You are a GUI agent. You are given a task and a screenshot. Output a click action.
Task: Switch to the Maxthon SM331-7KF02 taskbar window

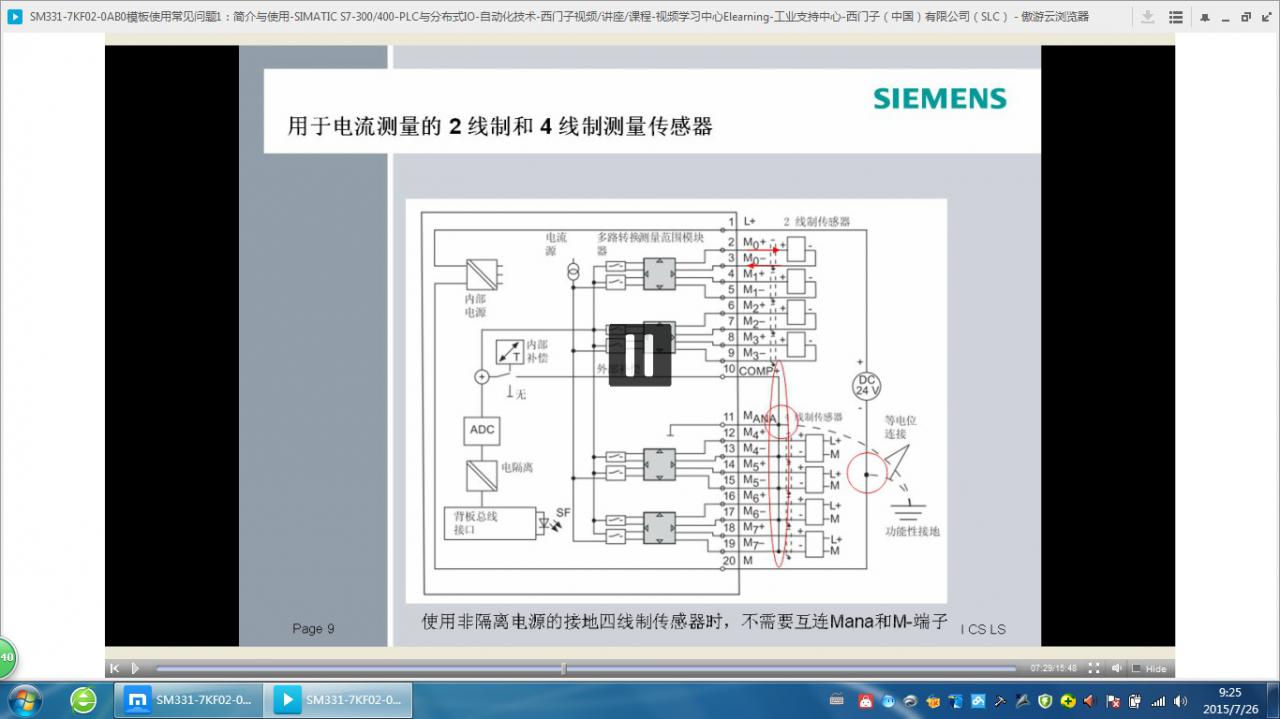189,700
